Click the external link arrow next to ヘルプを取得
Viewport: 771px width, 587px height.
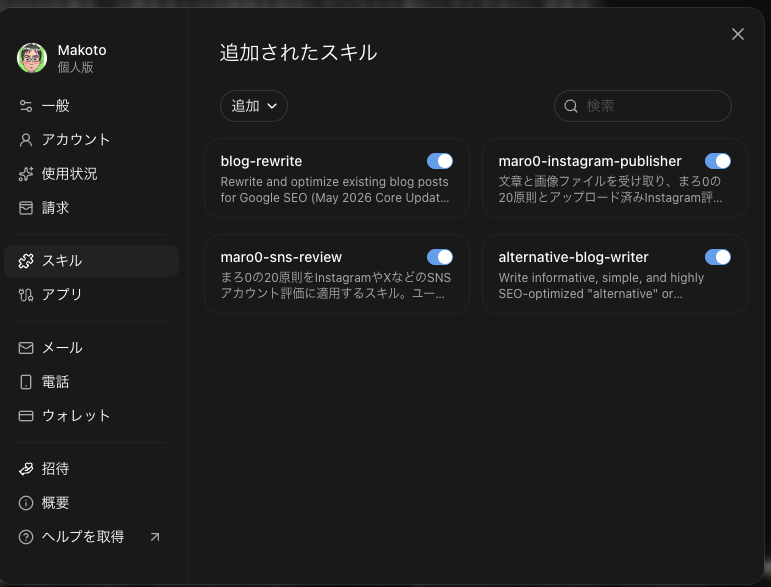point(154,537)
